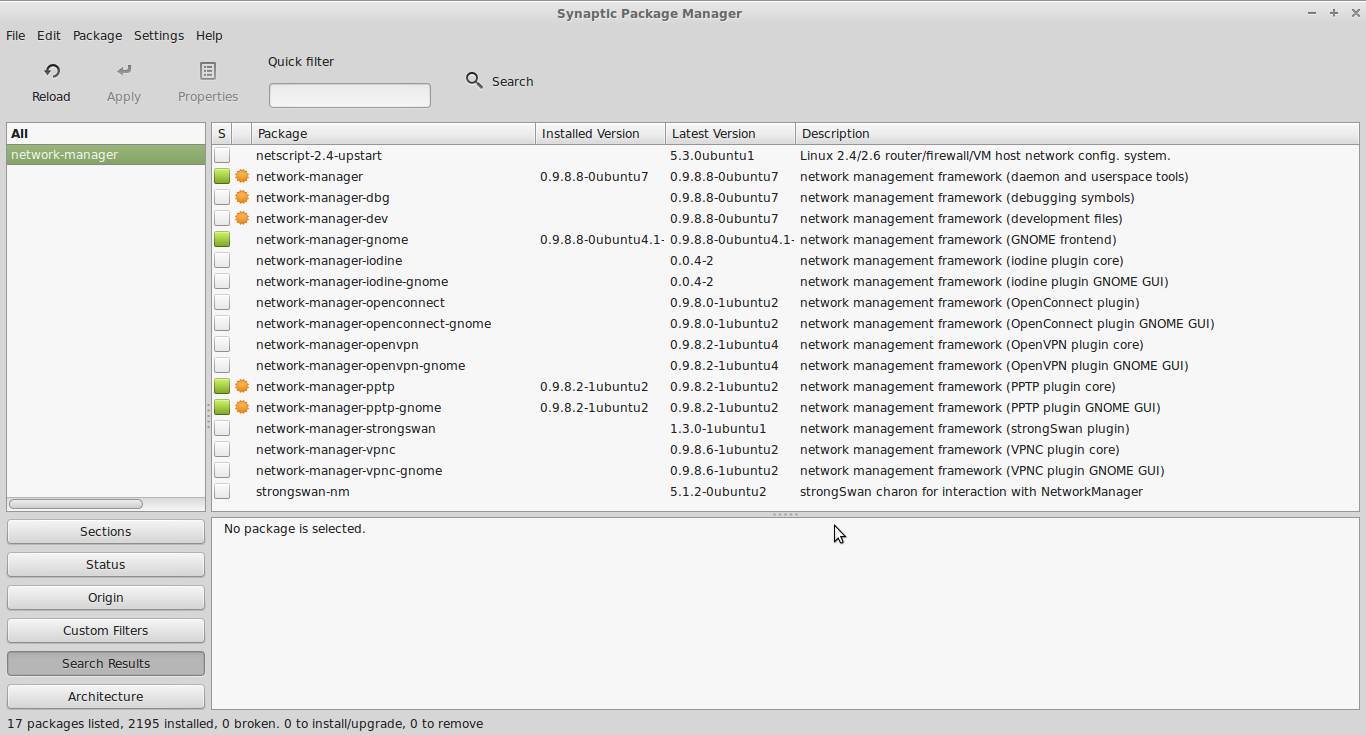Screen dimensions: 1366x735
Task: Select the network-manager-openconnect-gnome package name
Action: (373, 323)
